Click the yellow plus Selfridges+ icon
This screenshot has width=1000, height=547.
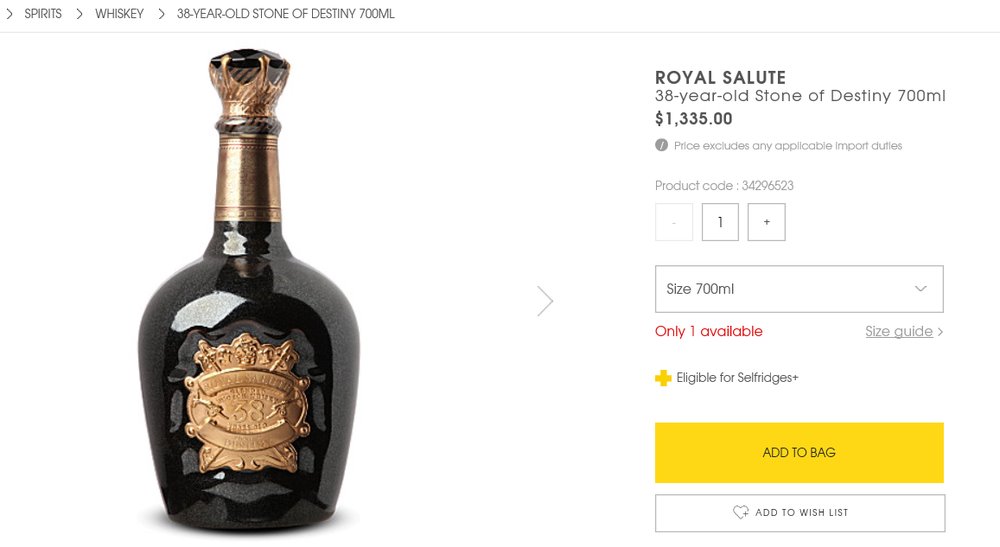[x=663, y=378]
